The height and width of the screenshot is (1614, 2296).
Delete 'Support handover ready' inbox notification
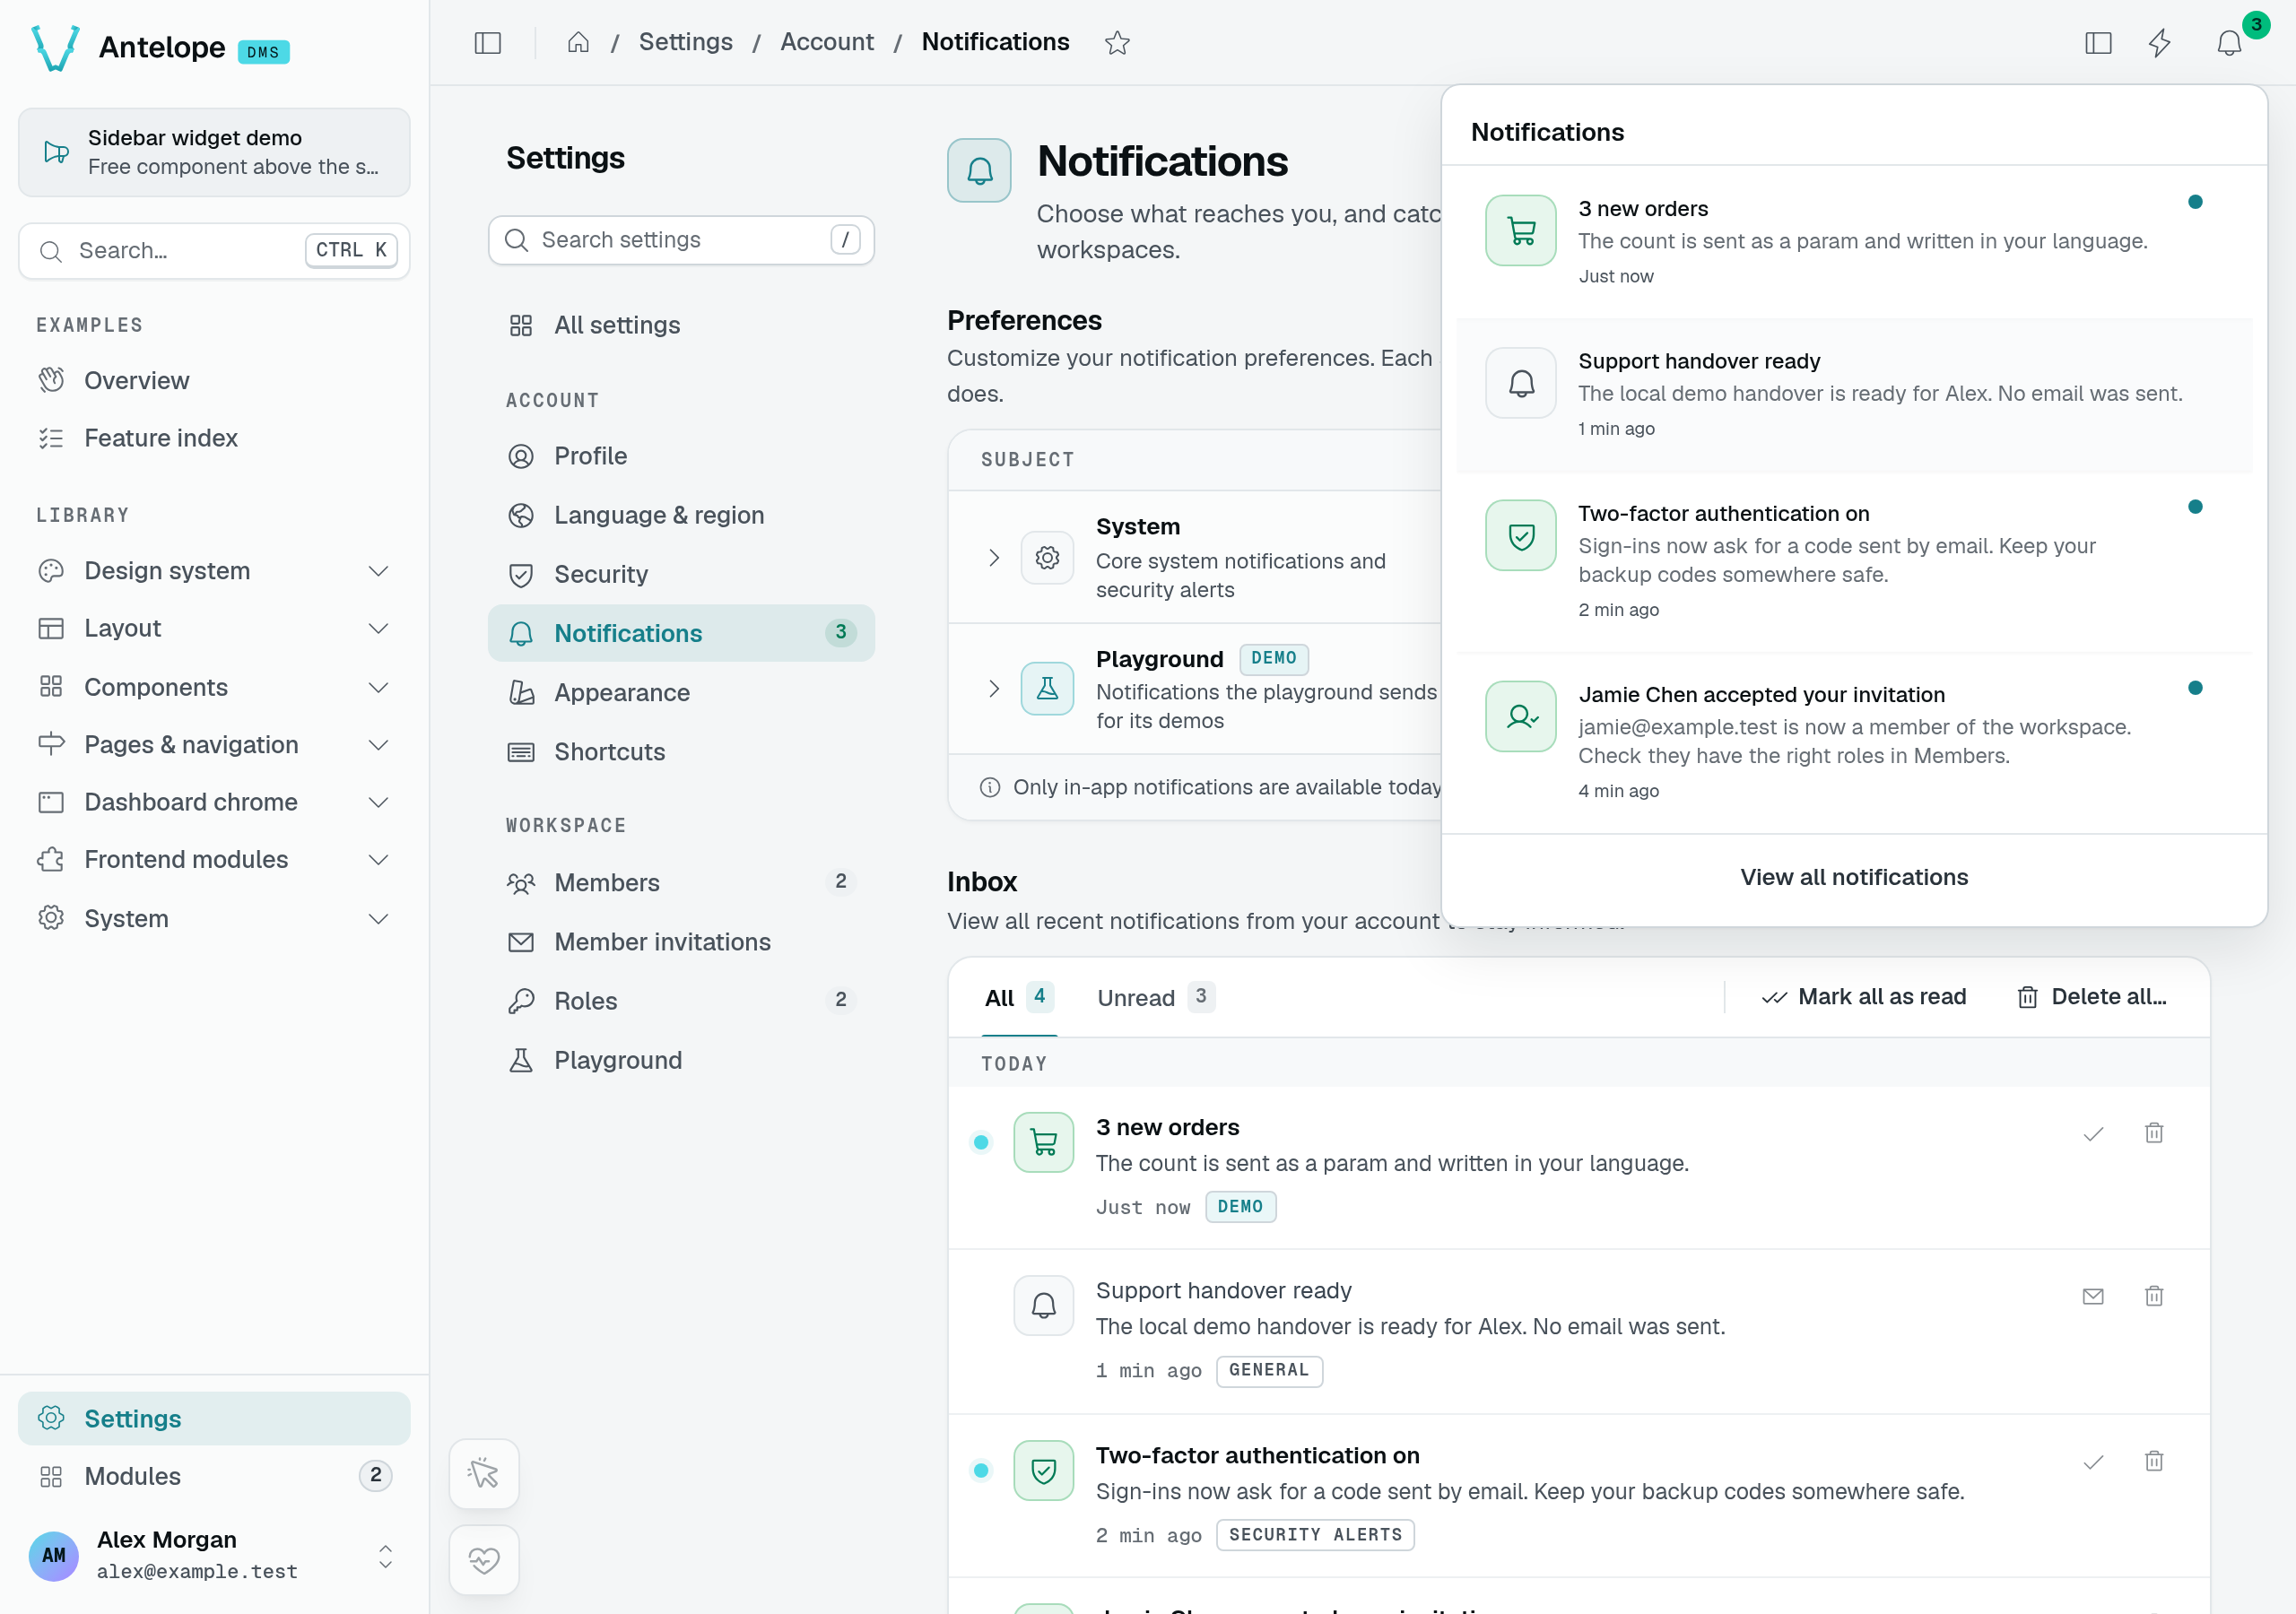2154,1296
